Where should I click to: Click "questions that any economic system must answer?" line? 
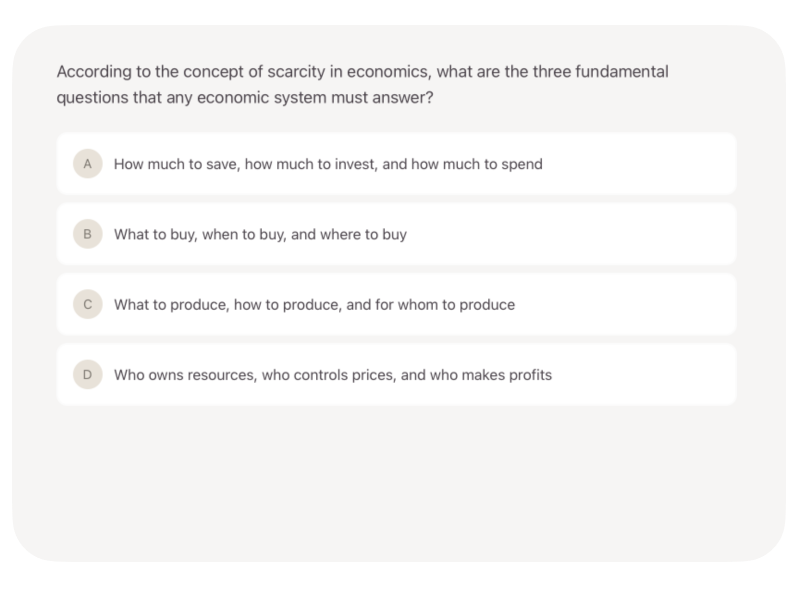(x=245, y=99)
